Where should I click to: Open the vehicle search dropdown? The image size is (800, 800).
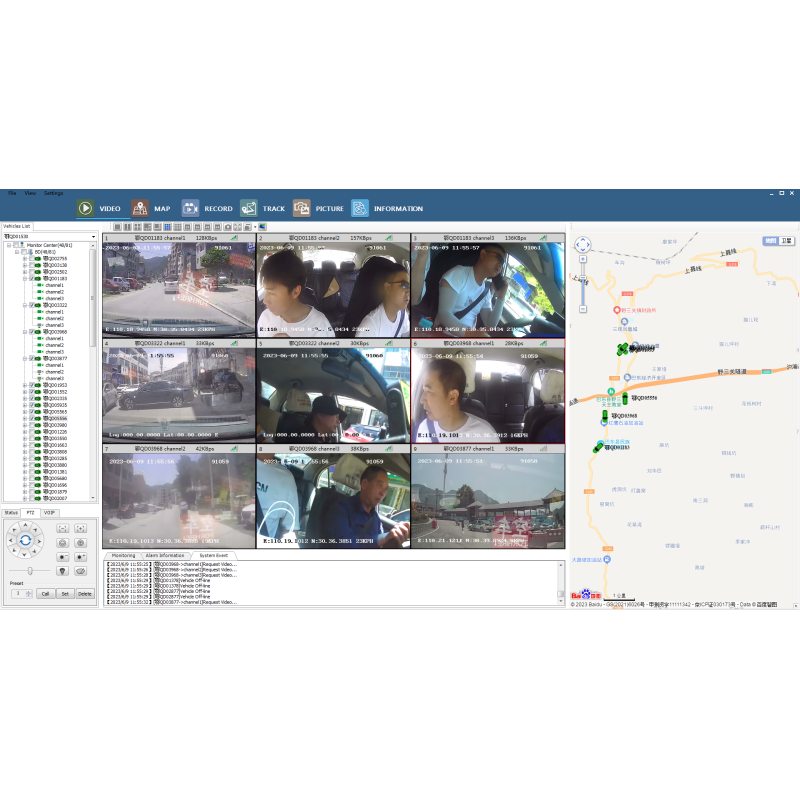tap(93, 237)
